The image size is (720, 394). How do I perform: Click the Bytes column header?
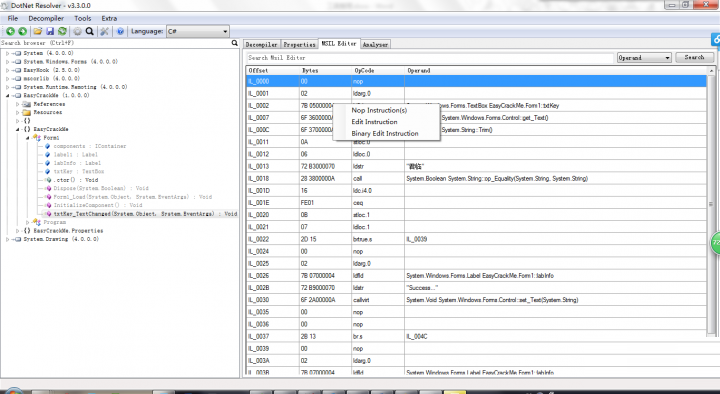coord(326,70)
